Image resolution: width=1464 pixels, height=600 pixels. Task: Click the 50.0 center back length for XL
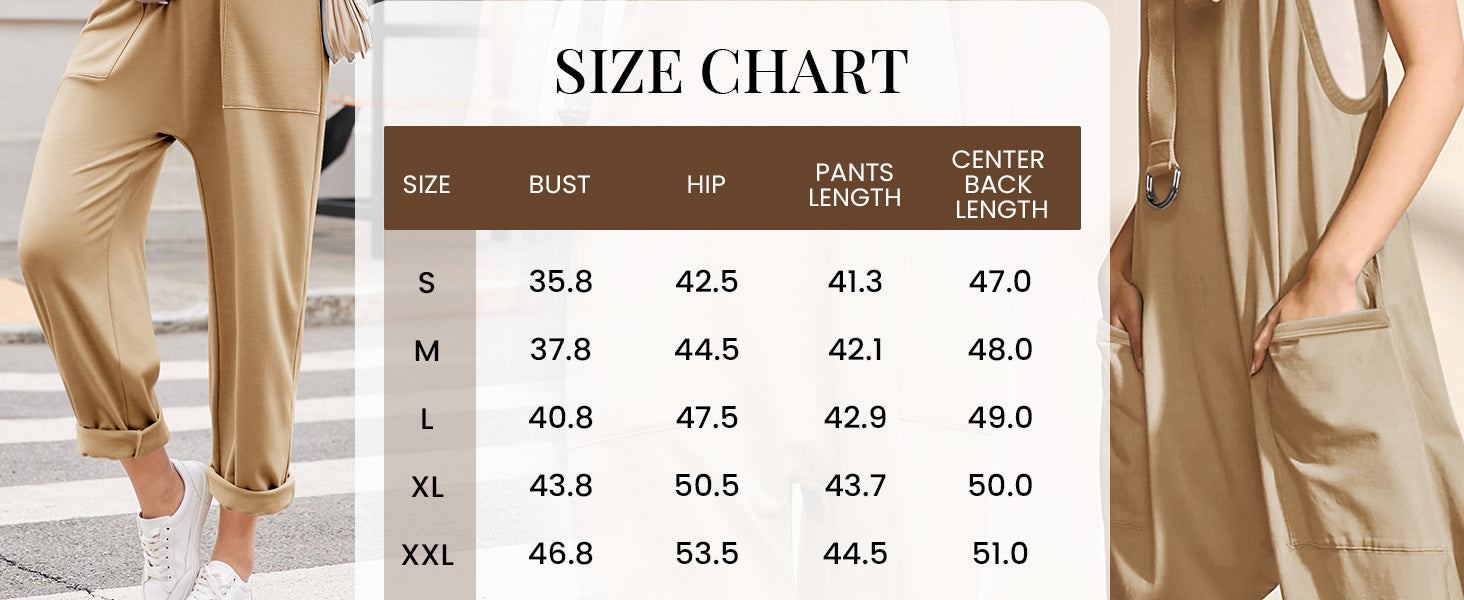(1000, 486)
